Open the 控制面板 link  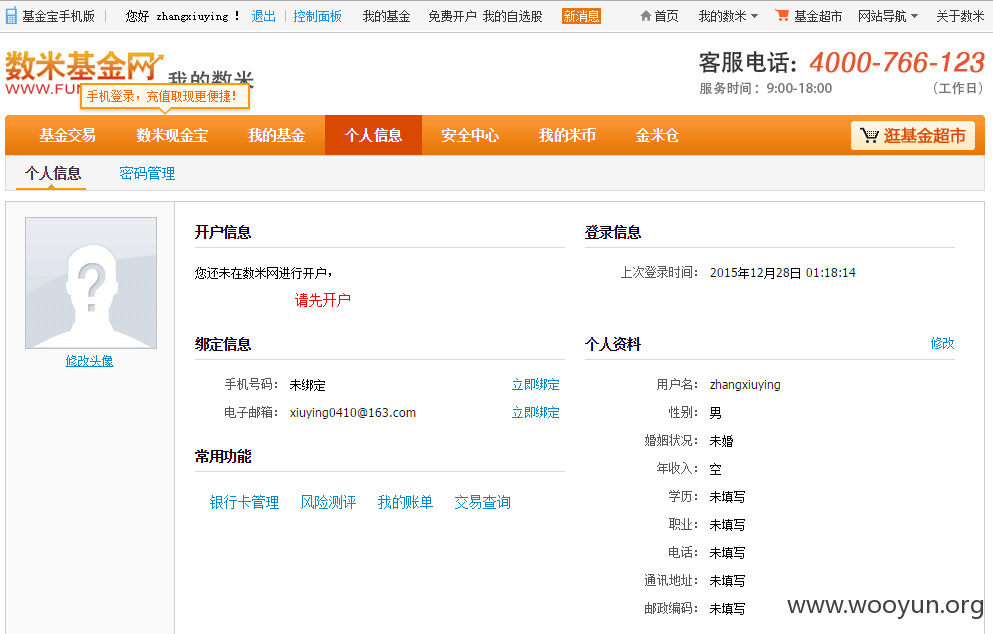[317, 16]
